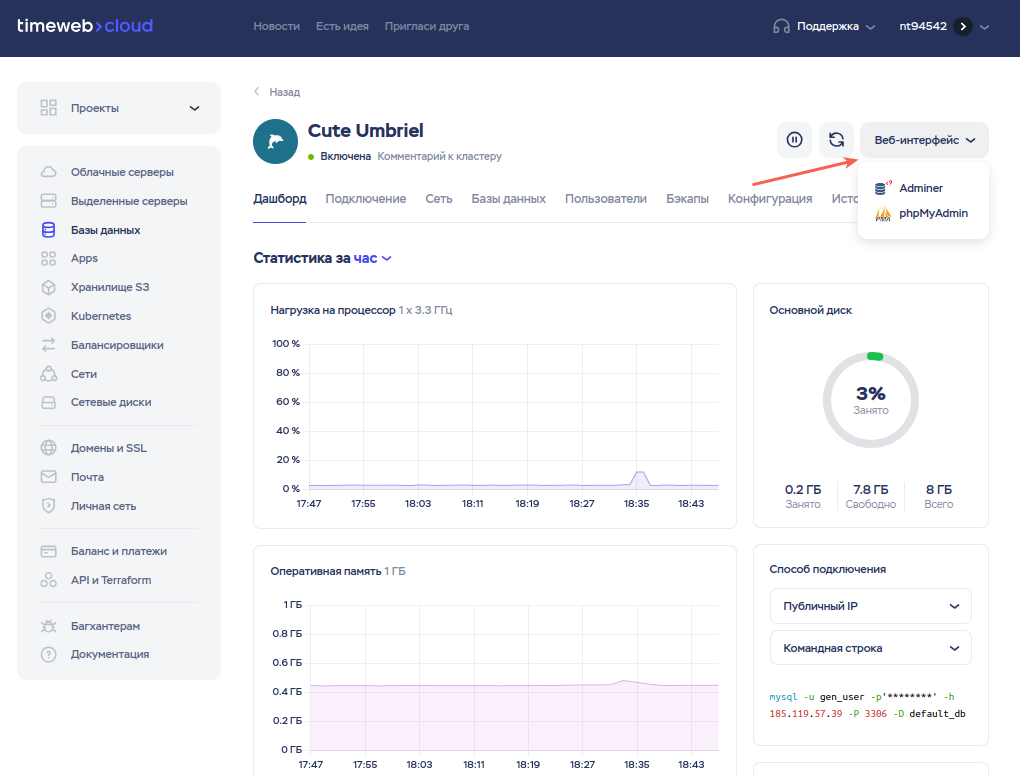This screenshot has height=777, width=1020.
Task: Click the cloud servers icon in sidebar
Action: (48, 172)
